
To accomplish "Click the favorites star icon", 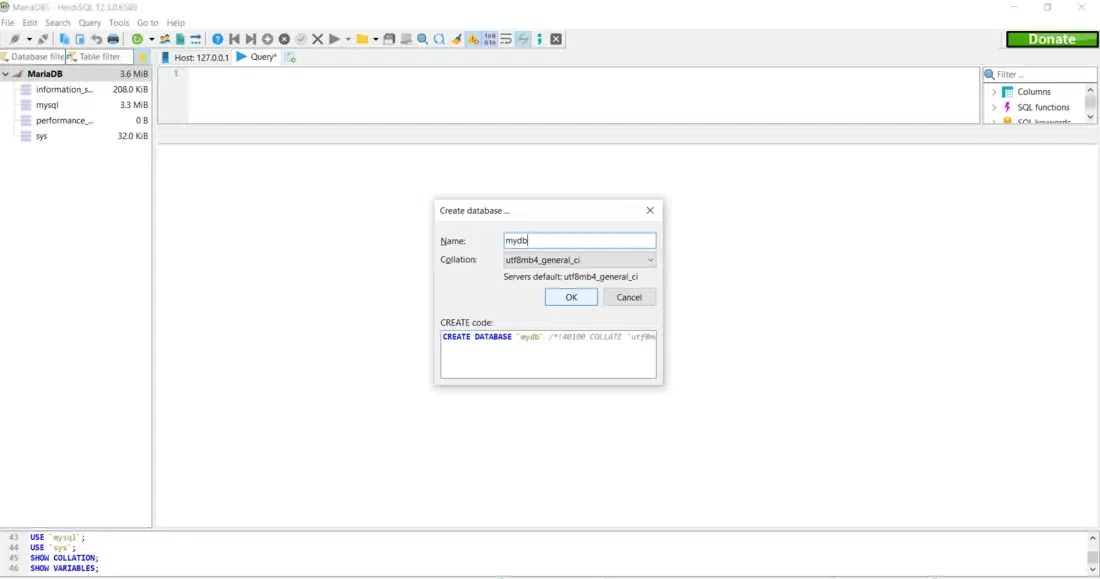I will pos(142,57).
